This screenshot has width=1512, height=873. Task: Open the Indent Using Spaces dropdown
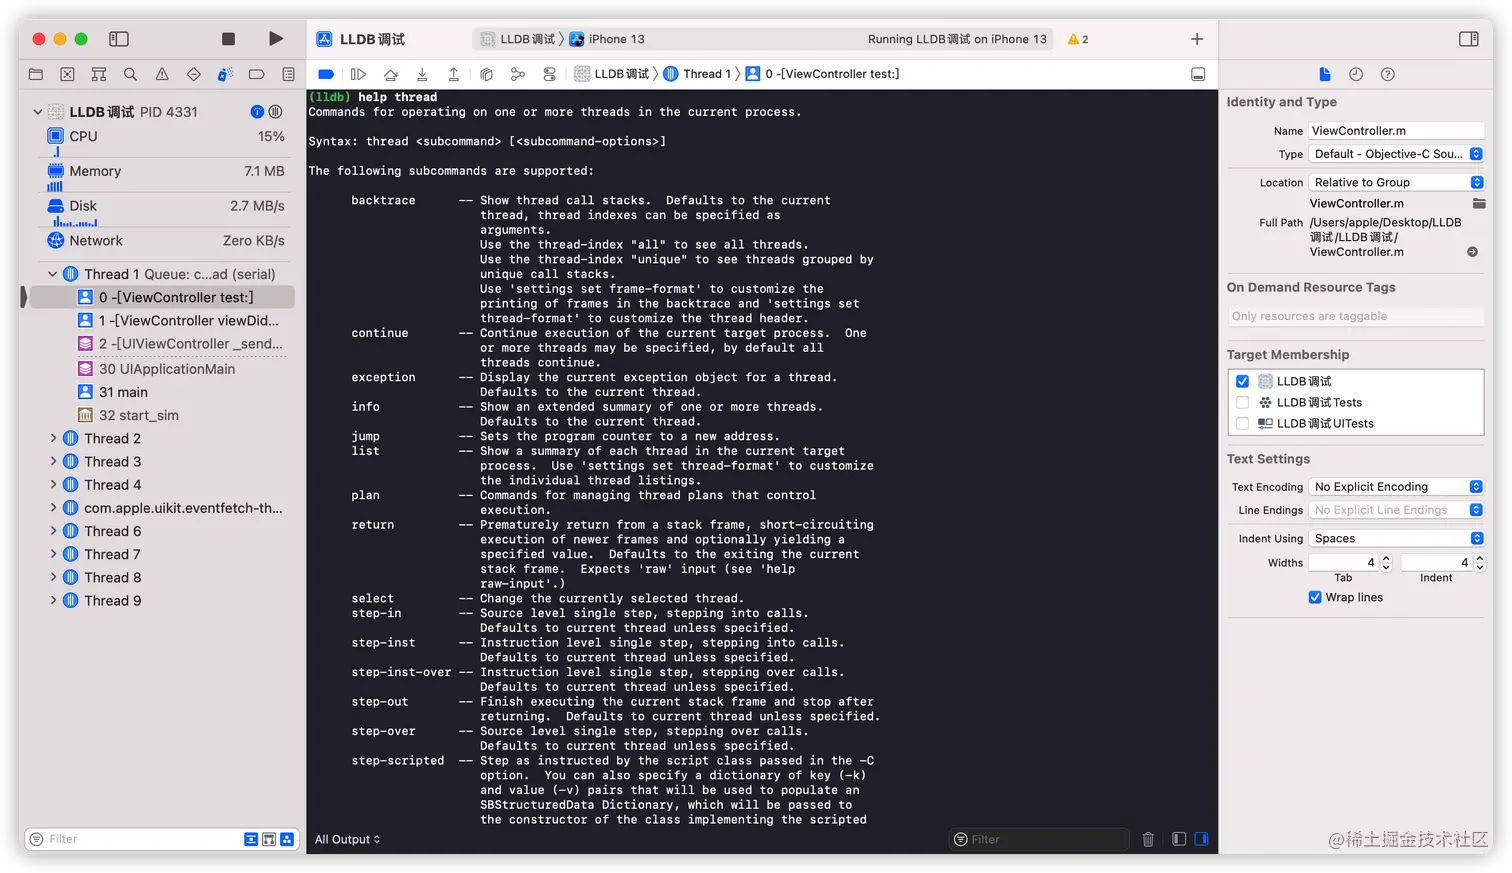pos(1397,538)
